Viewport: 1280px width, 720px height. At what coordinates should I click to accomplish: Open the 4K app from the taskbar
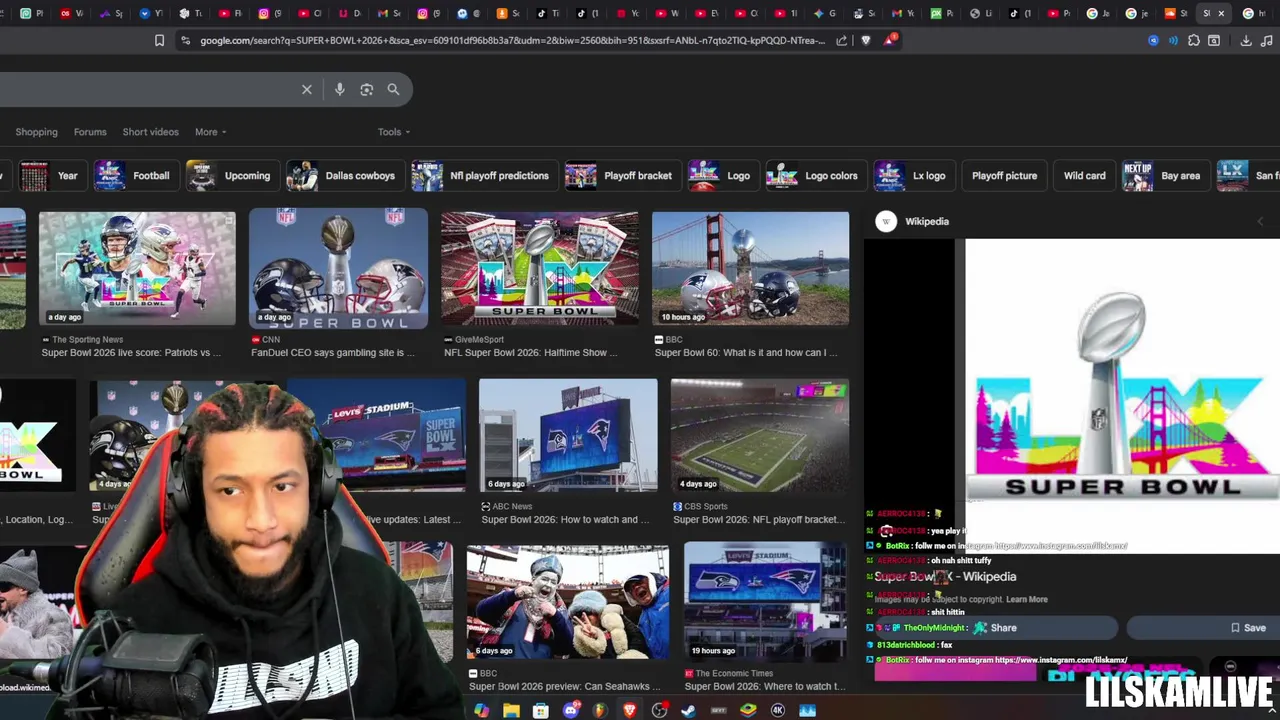click(x=778, y=711)
